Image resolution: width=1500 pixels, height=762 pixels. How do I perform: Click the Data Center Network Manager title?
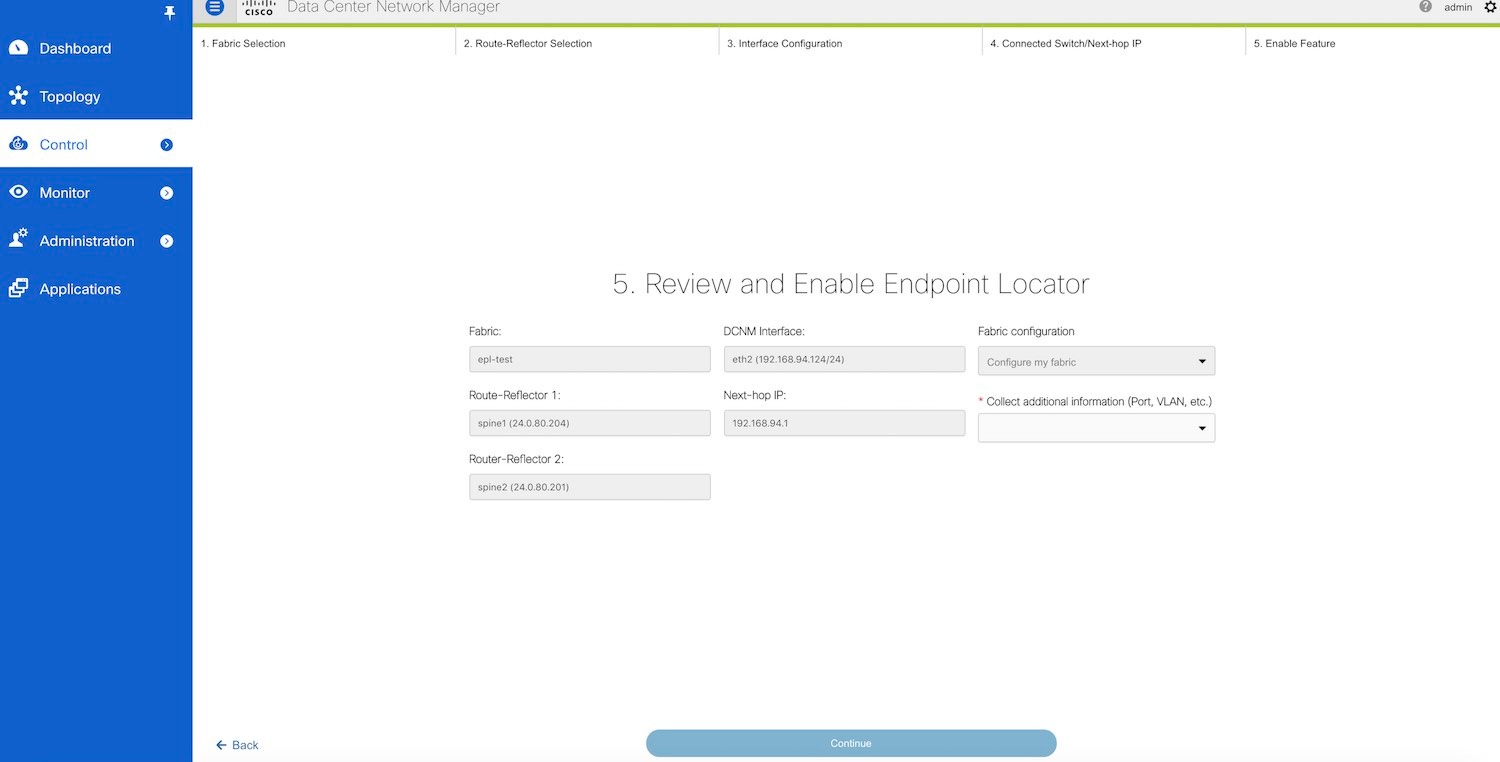(x=393, y=7)
